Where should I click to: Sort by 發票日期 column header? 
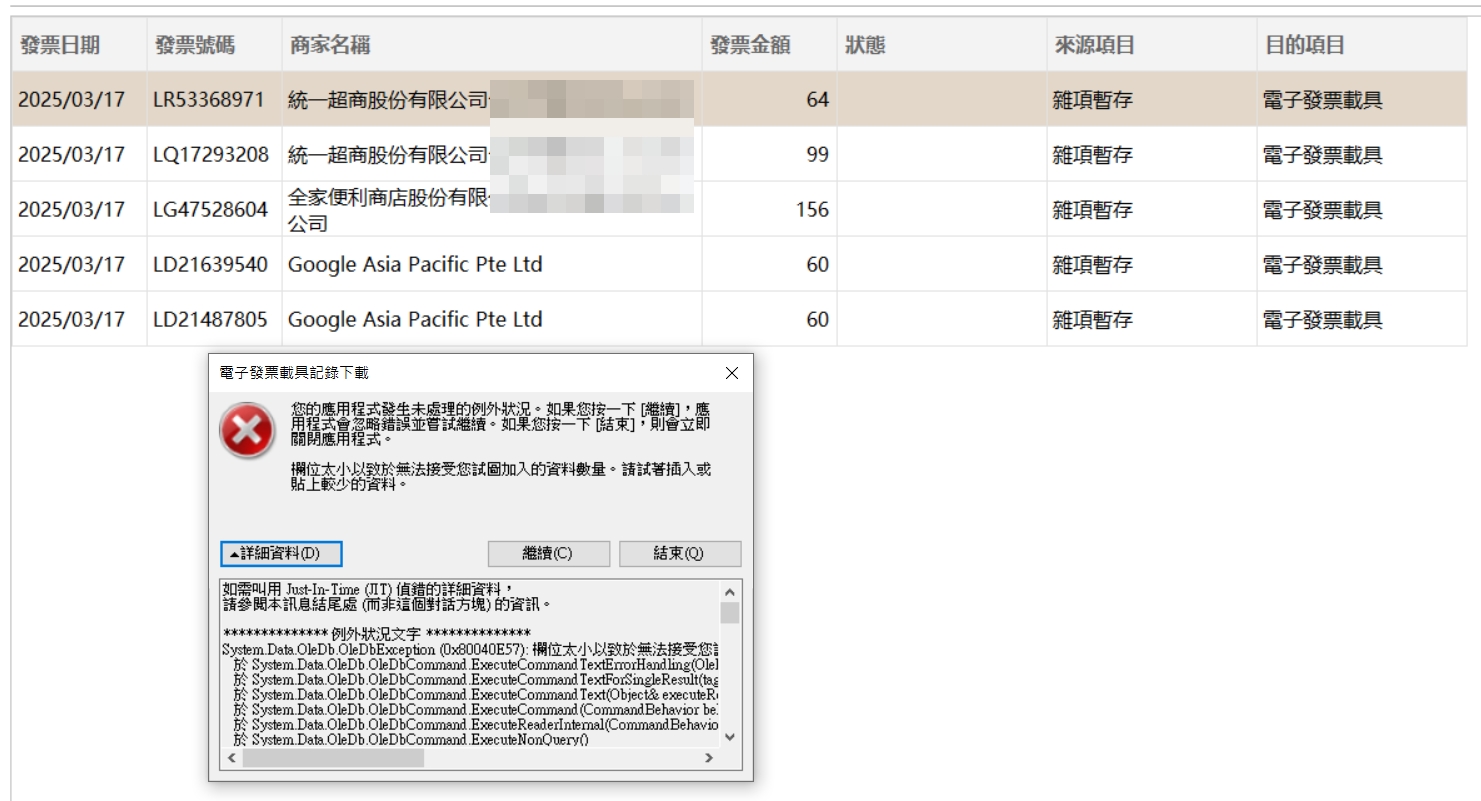[x=79, y=45]
